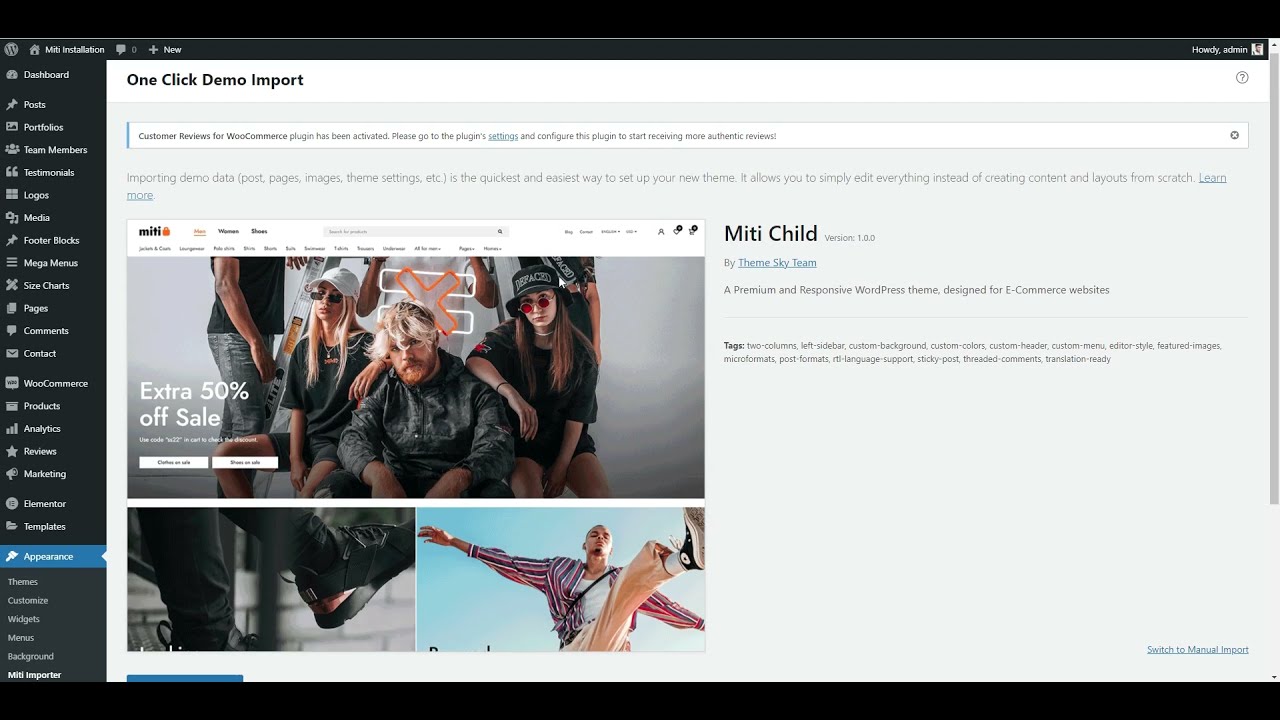Open the Dashboard menu label
Screen dimensions: 1280x720
click(x=46, y=75)
